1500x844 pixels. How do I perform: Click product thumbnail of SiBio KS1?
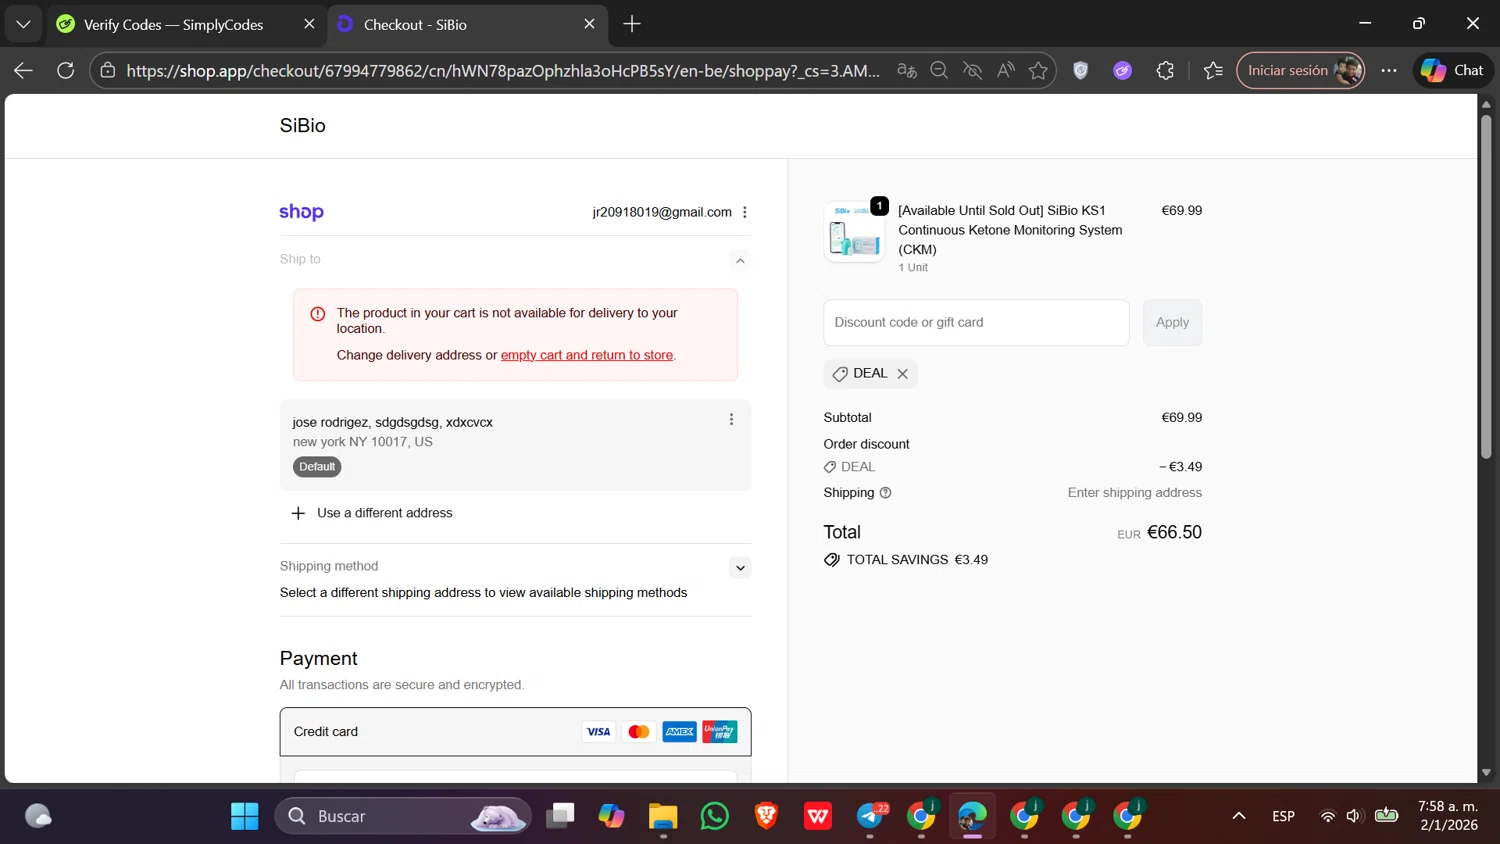[854, 232]
